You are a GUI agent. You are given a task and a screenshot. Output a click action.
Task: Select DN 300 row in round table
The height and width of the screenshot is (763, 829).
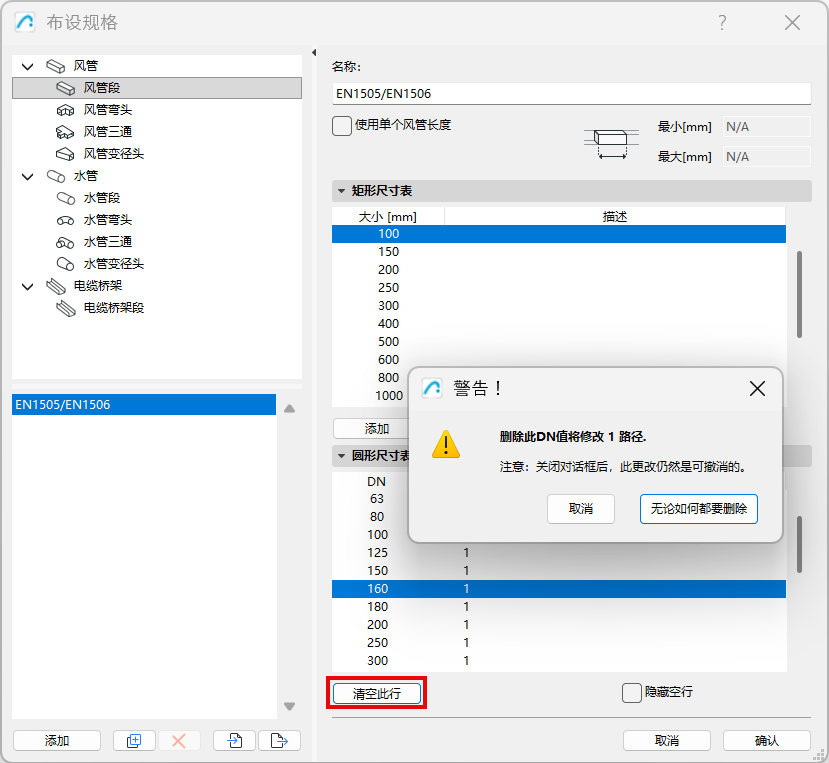[559, 660]
